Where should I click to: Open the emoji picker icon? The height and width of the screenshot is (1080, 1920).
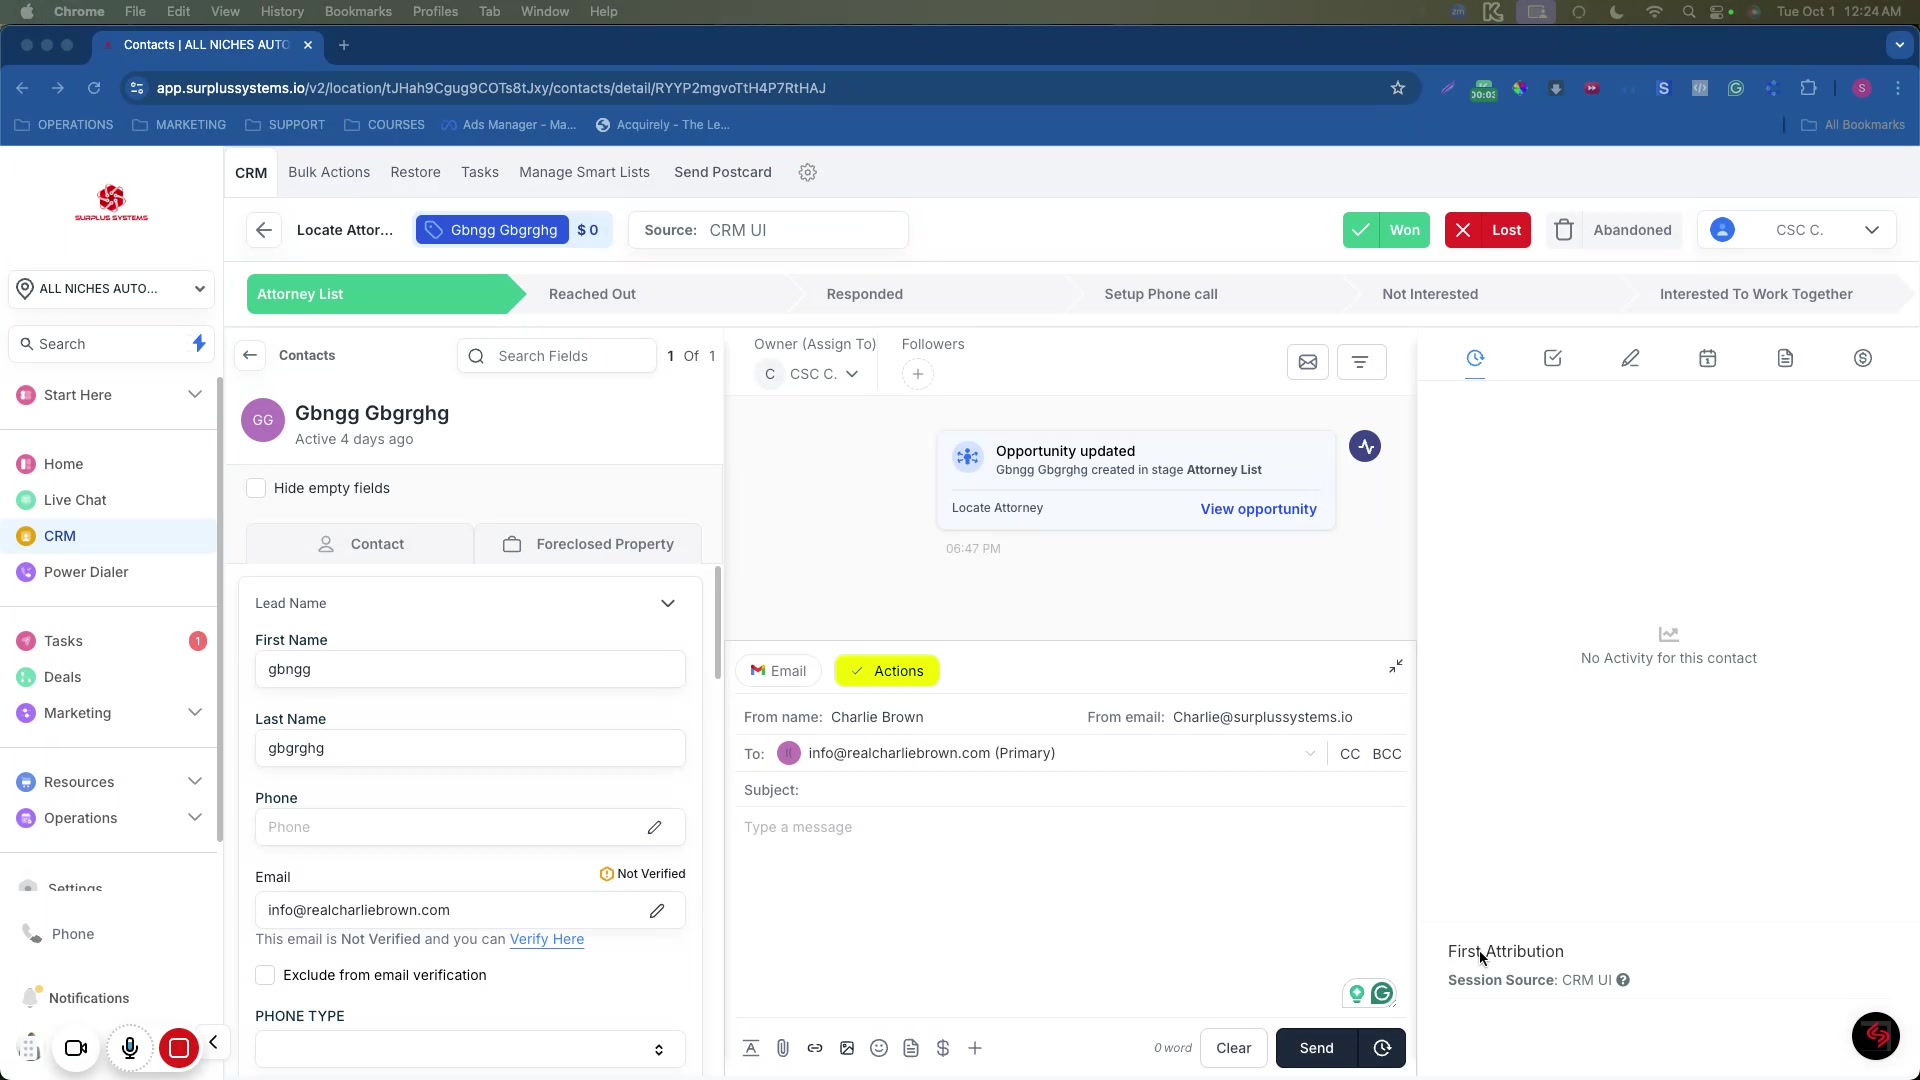[x=879, y=1048]
